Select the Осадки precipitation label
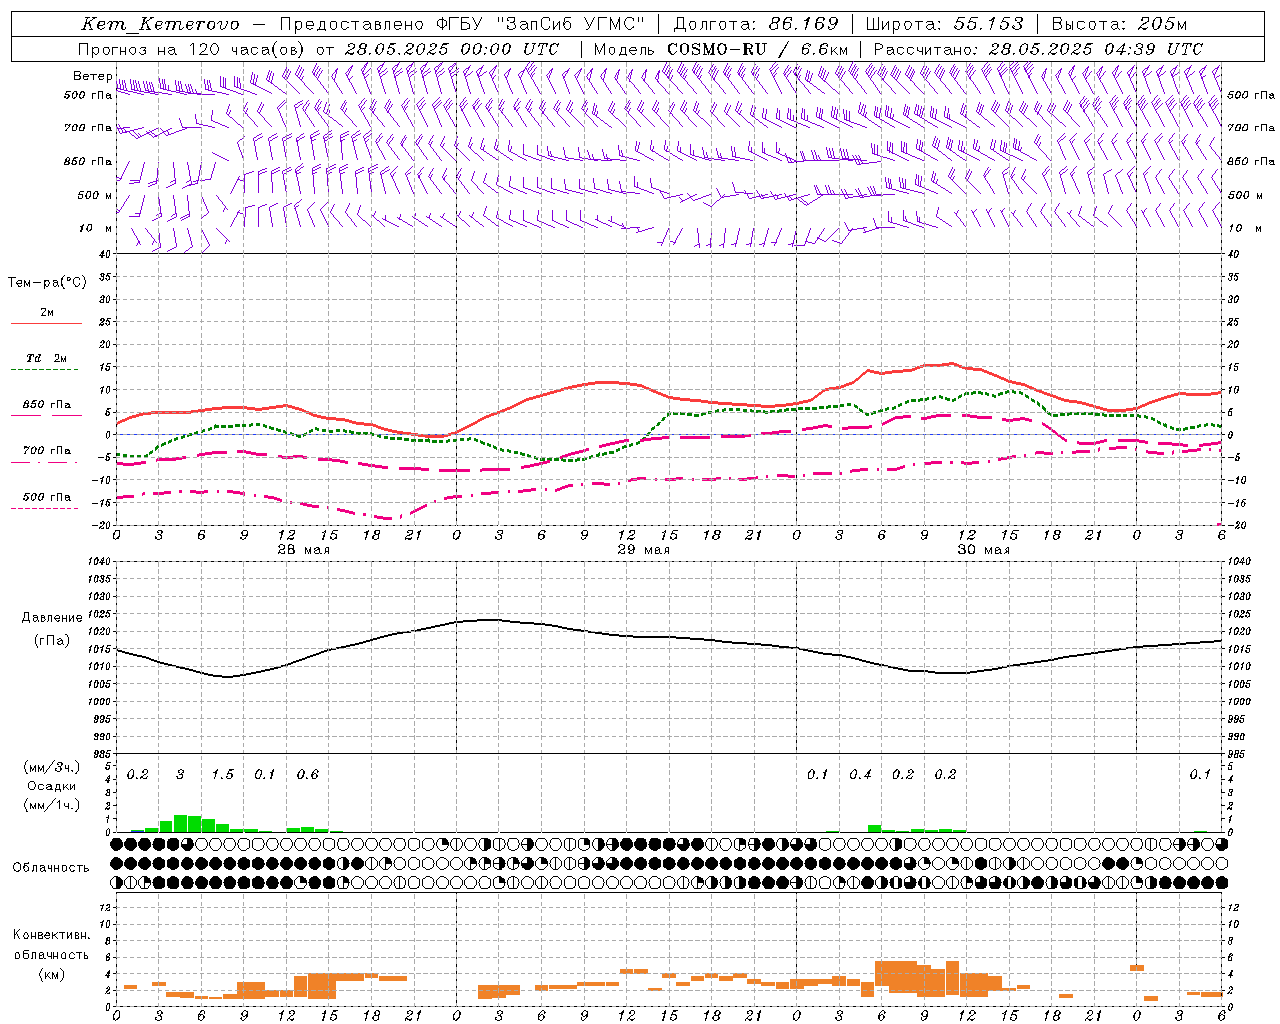This screenshot has width=1280, height=1024. point(51,786)
